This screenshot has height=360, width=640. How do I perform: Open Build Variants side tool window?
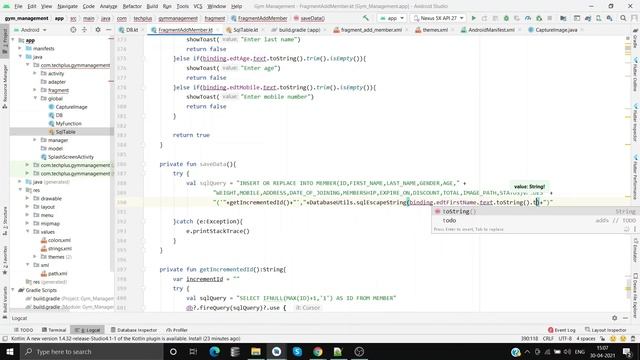tap(5, 302)
